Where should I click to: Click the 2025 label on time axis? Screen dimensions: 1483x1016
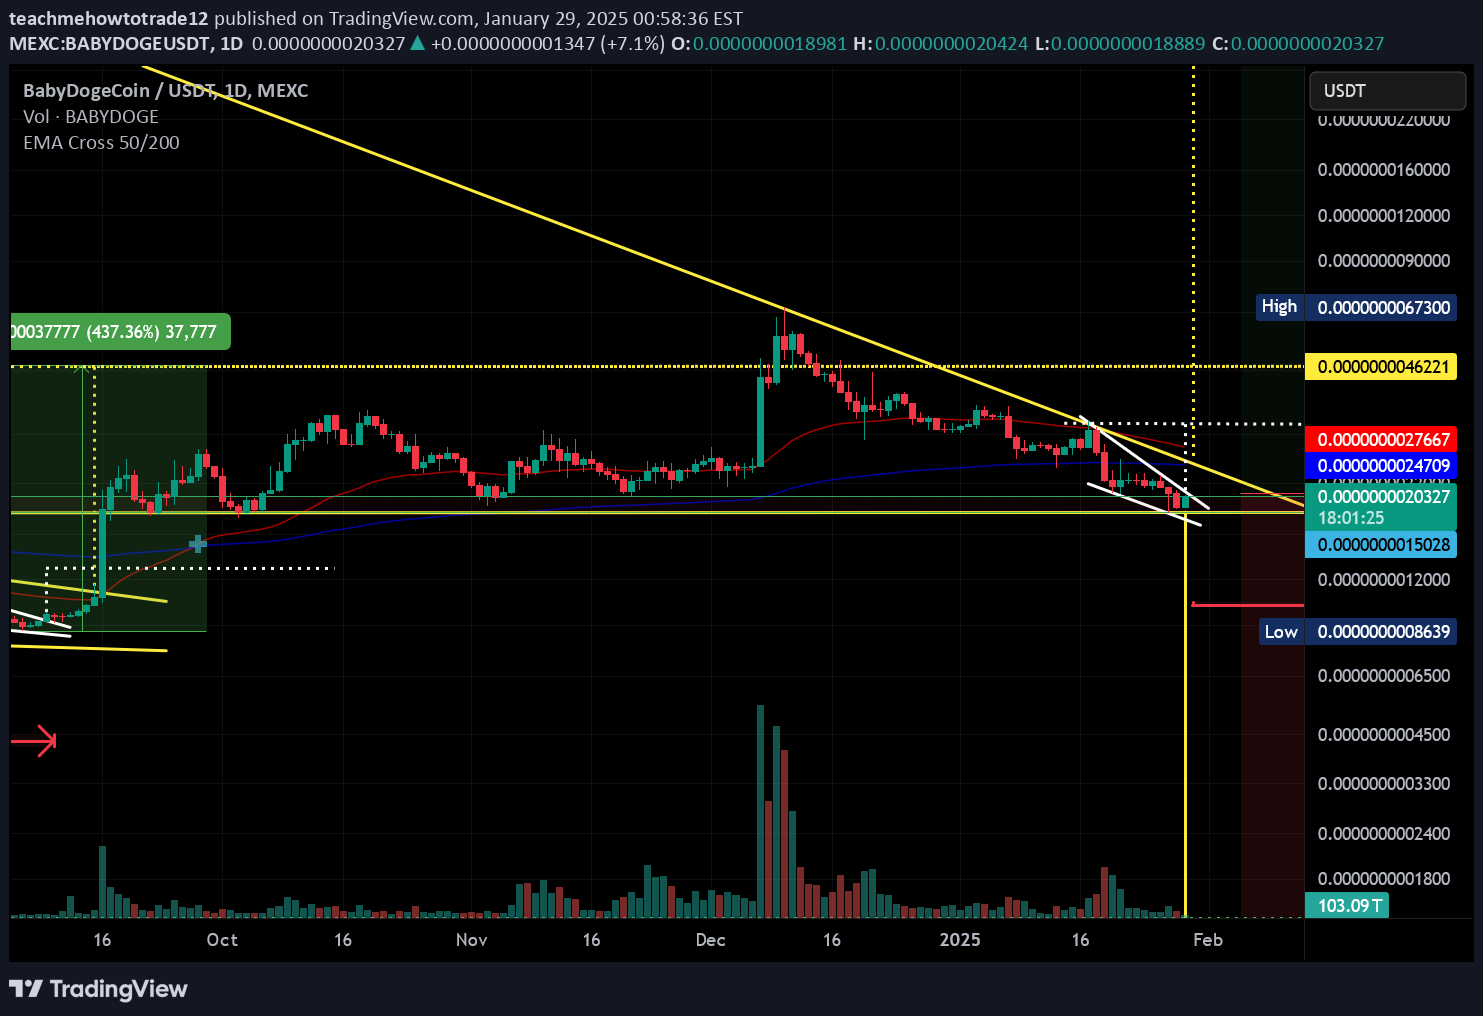click(960, 940)
